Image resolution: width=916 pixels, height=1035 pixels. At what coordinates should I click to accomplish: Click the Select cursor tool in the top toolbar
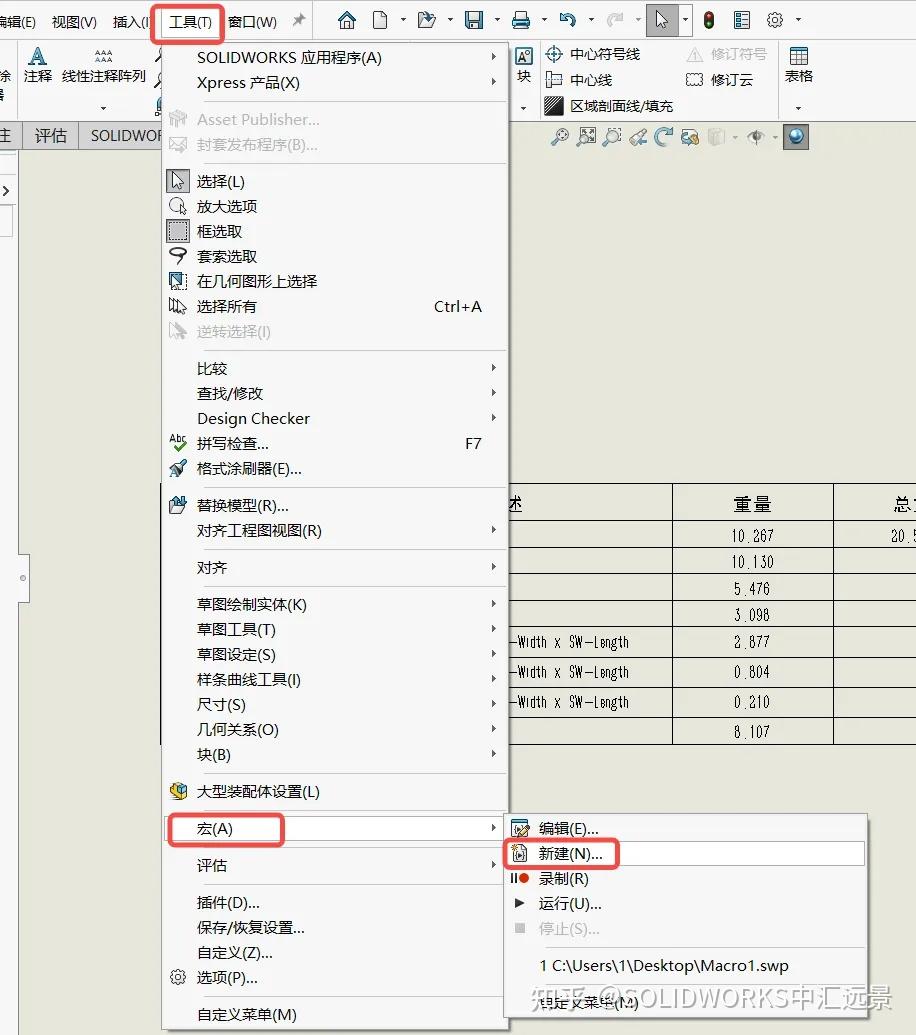[x=662, y=20]
